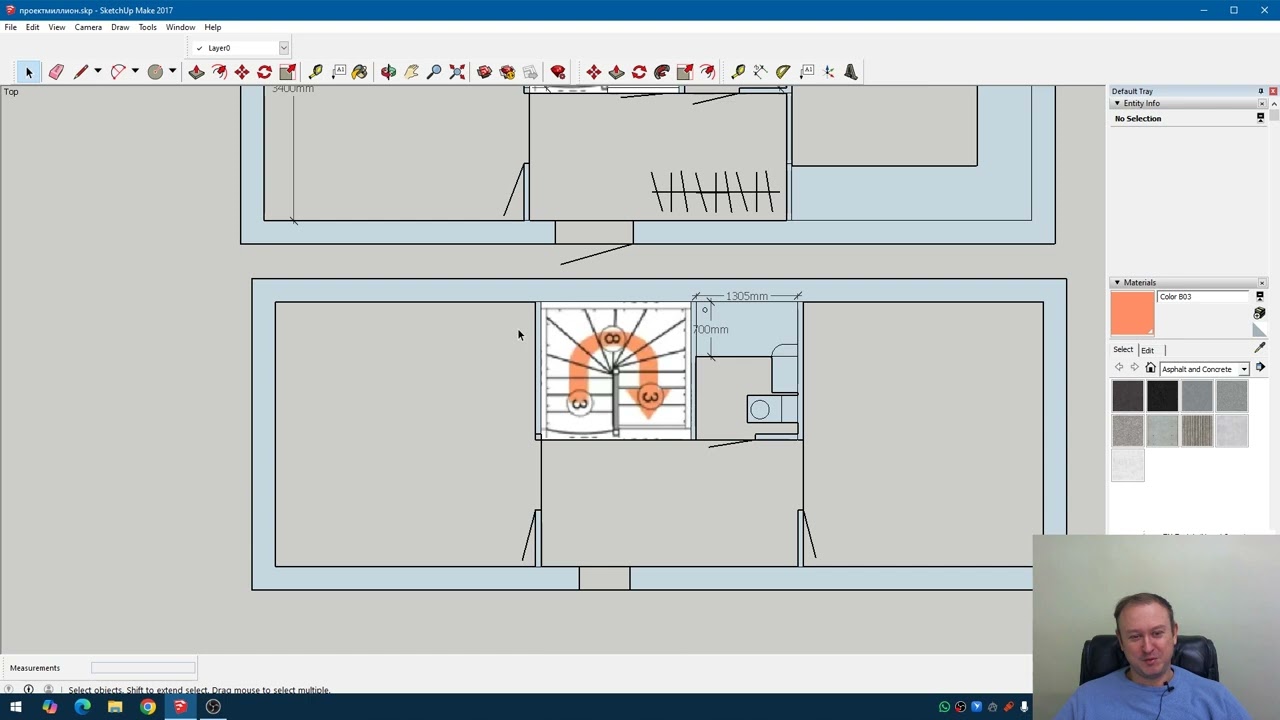This screenshot has height=720, width=1280.
Task: Activate the Arc drawing tool
Action: [x=118, y=72]
